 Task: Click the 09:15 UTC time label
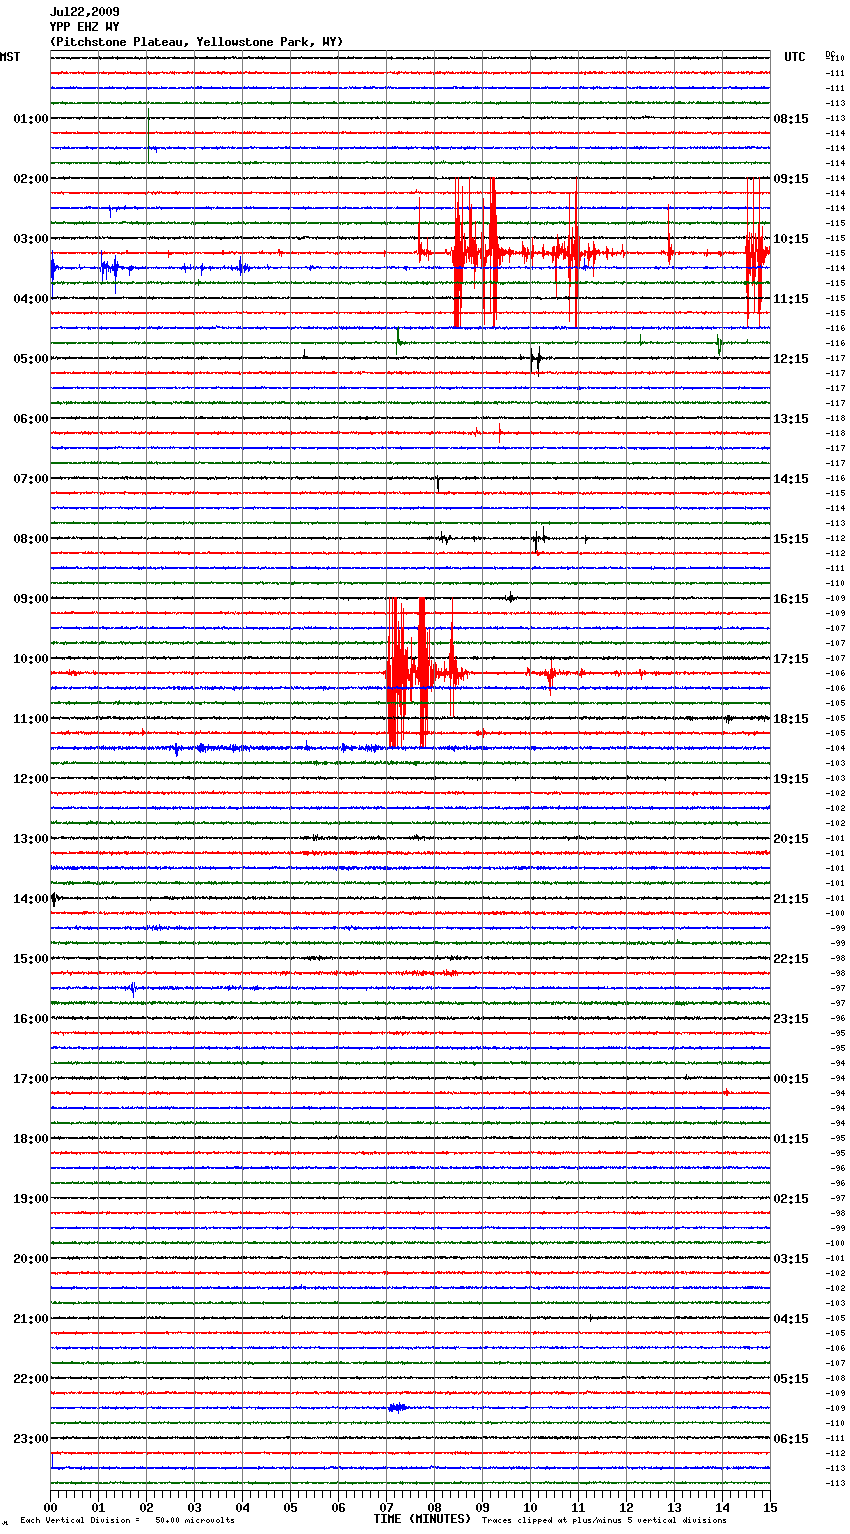(x=791, y=179)
